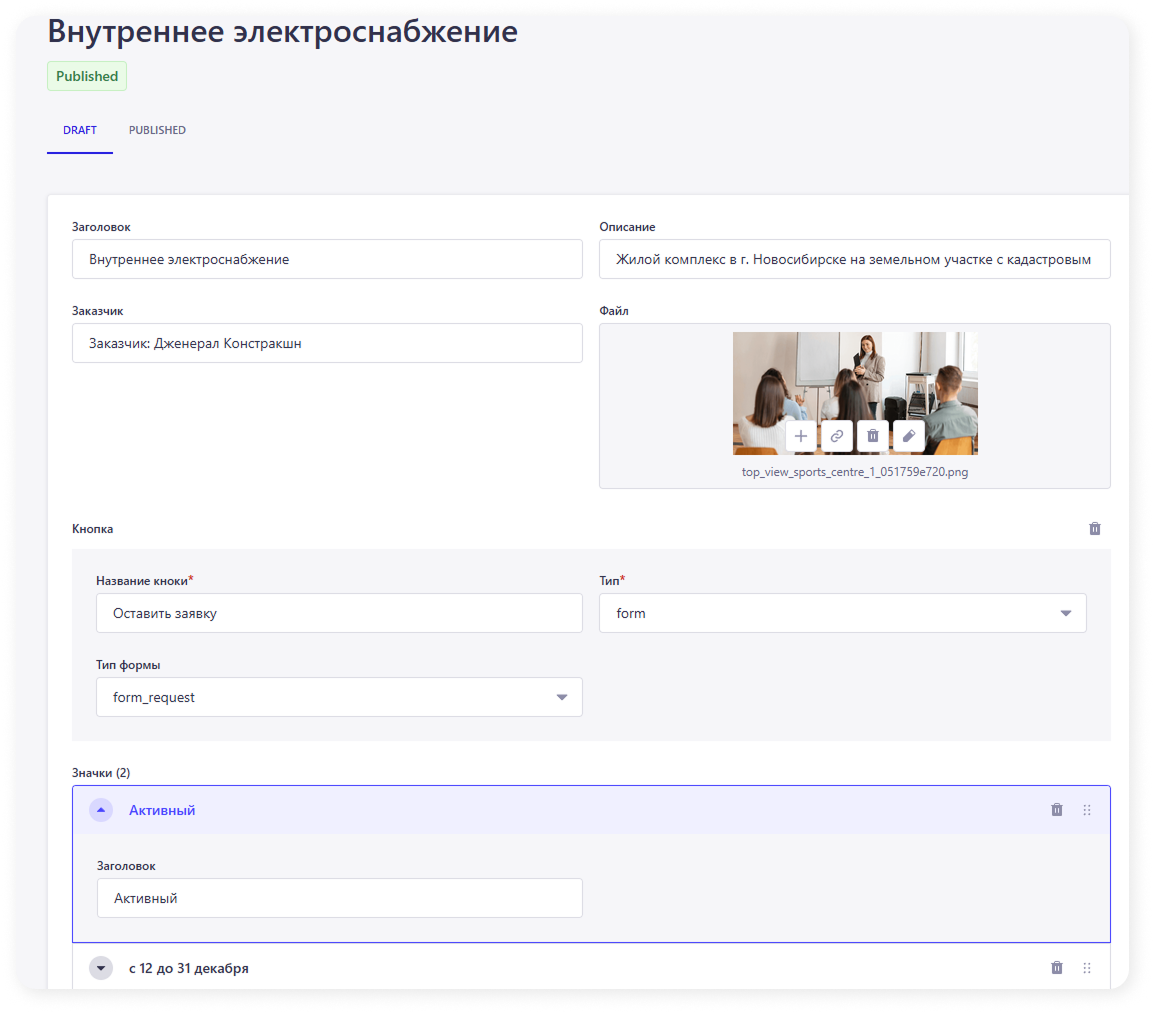Delete the 'с 12 до 31 декабря' item
The height and width of the screenshot is (1013, 1153).
tap(1057, 968)
